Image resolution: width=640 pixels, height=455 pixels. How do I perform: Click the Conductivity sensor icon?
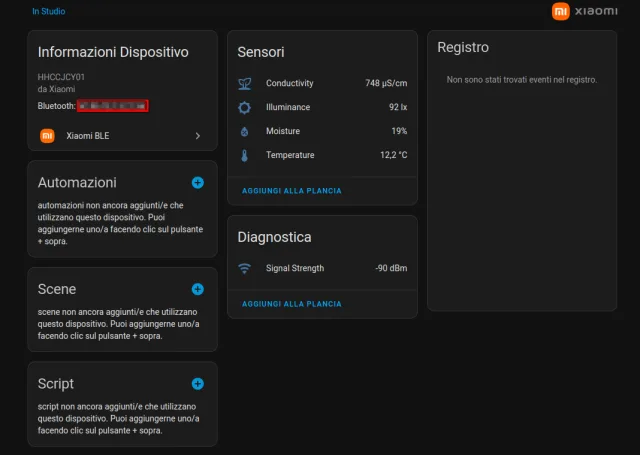click(245, 83)
